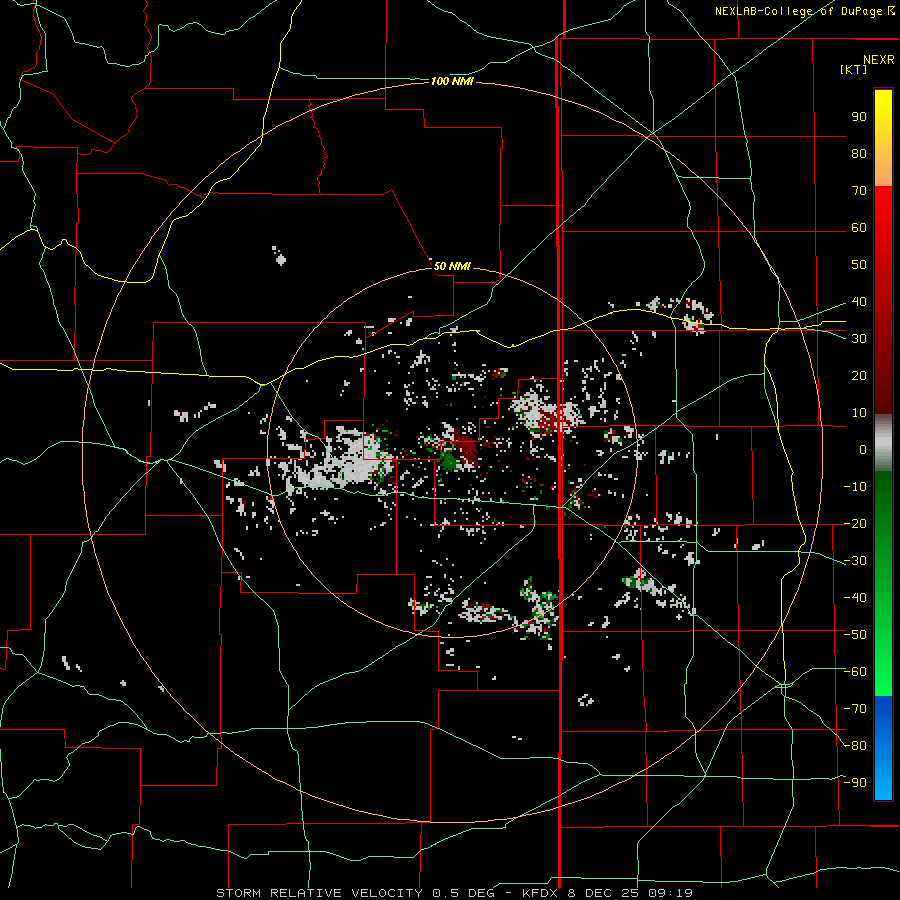
Task: Pick the green segment of the color bar
Action: click(883, 584)
